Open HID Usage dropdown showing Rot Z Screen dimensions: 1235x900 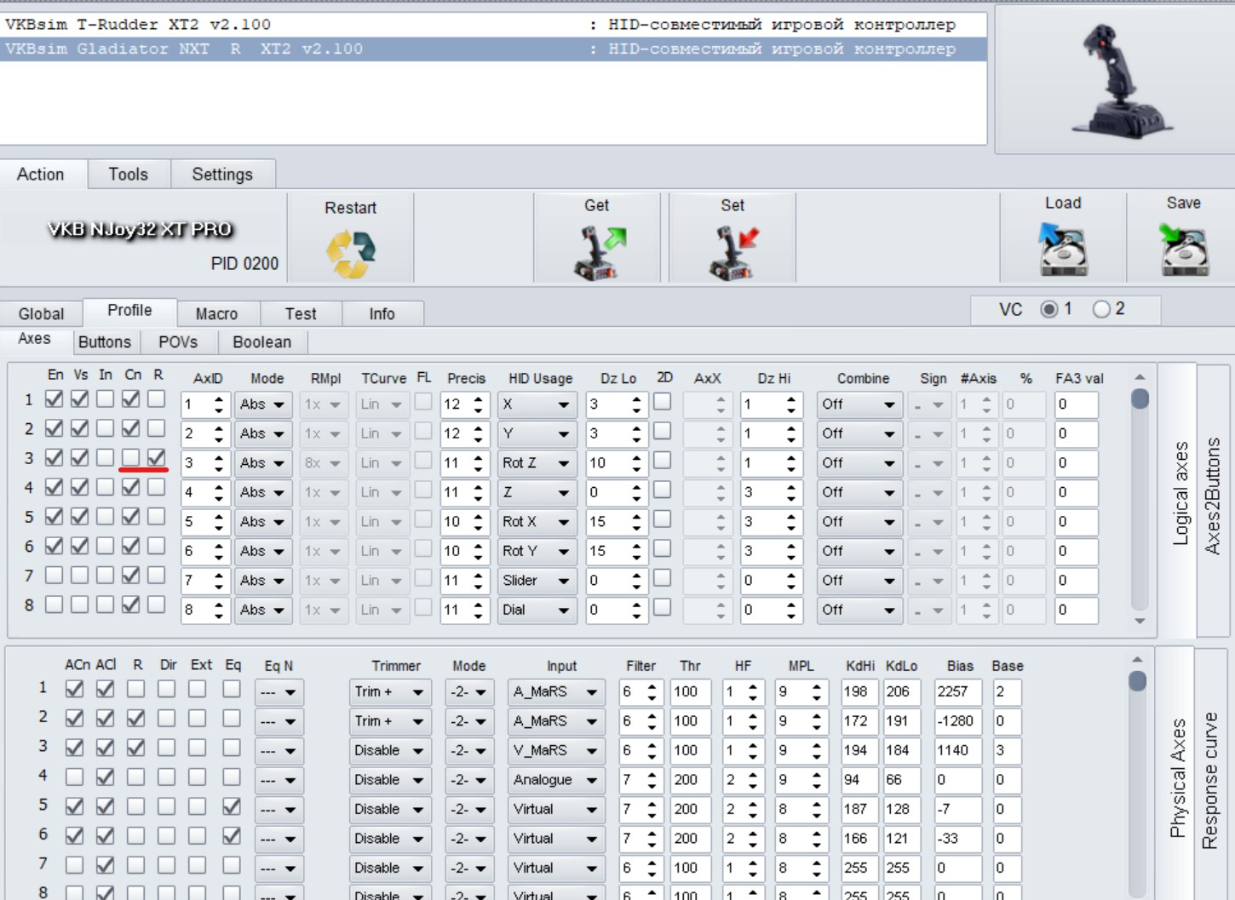tap(536, 463)
